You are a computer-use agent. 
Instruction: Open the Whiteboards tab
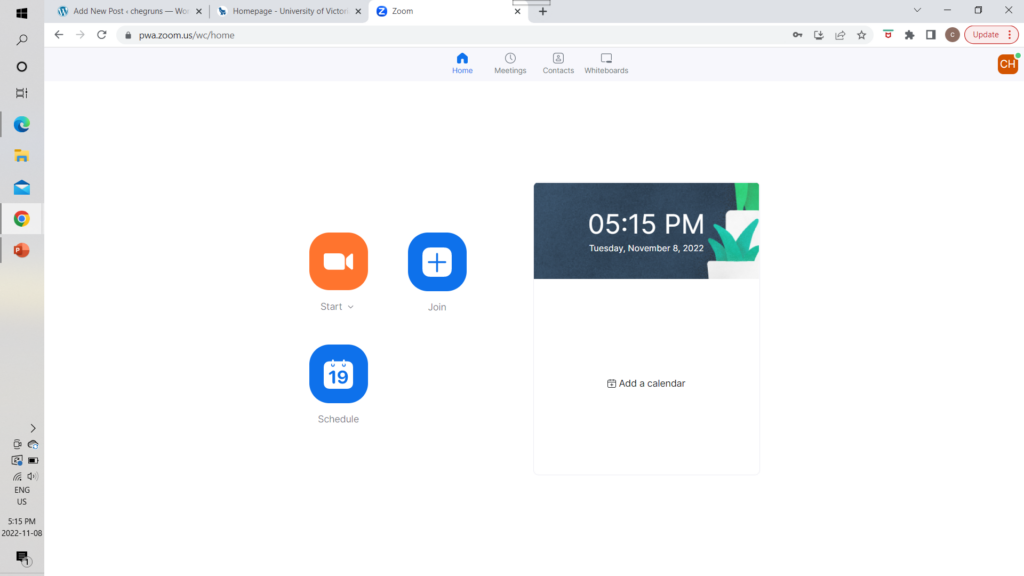pyautogui.click(x=606, y=63)
